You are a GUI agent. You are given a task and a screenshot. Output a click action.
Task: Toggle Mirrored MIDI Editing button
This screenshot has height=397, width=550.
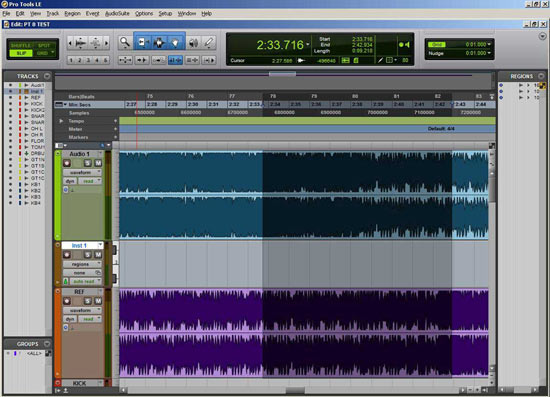pyautogui.click(x=159, y=60)
